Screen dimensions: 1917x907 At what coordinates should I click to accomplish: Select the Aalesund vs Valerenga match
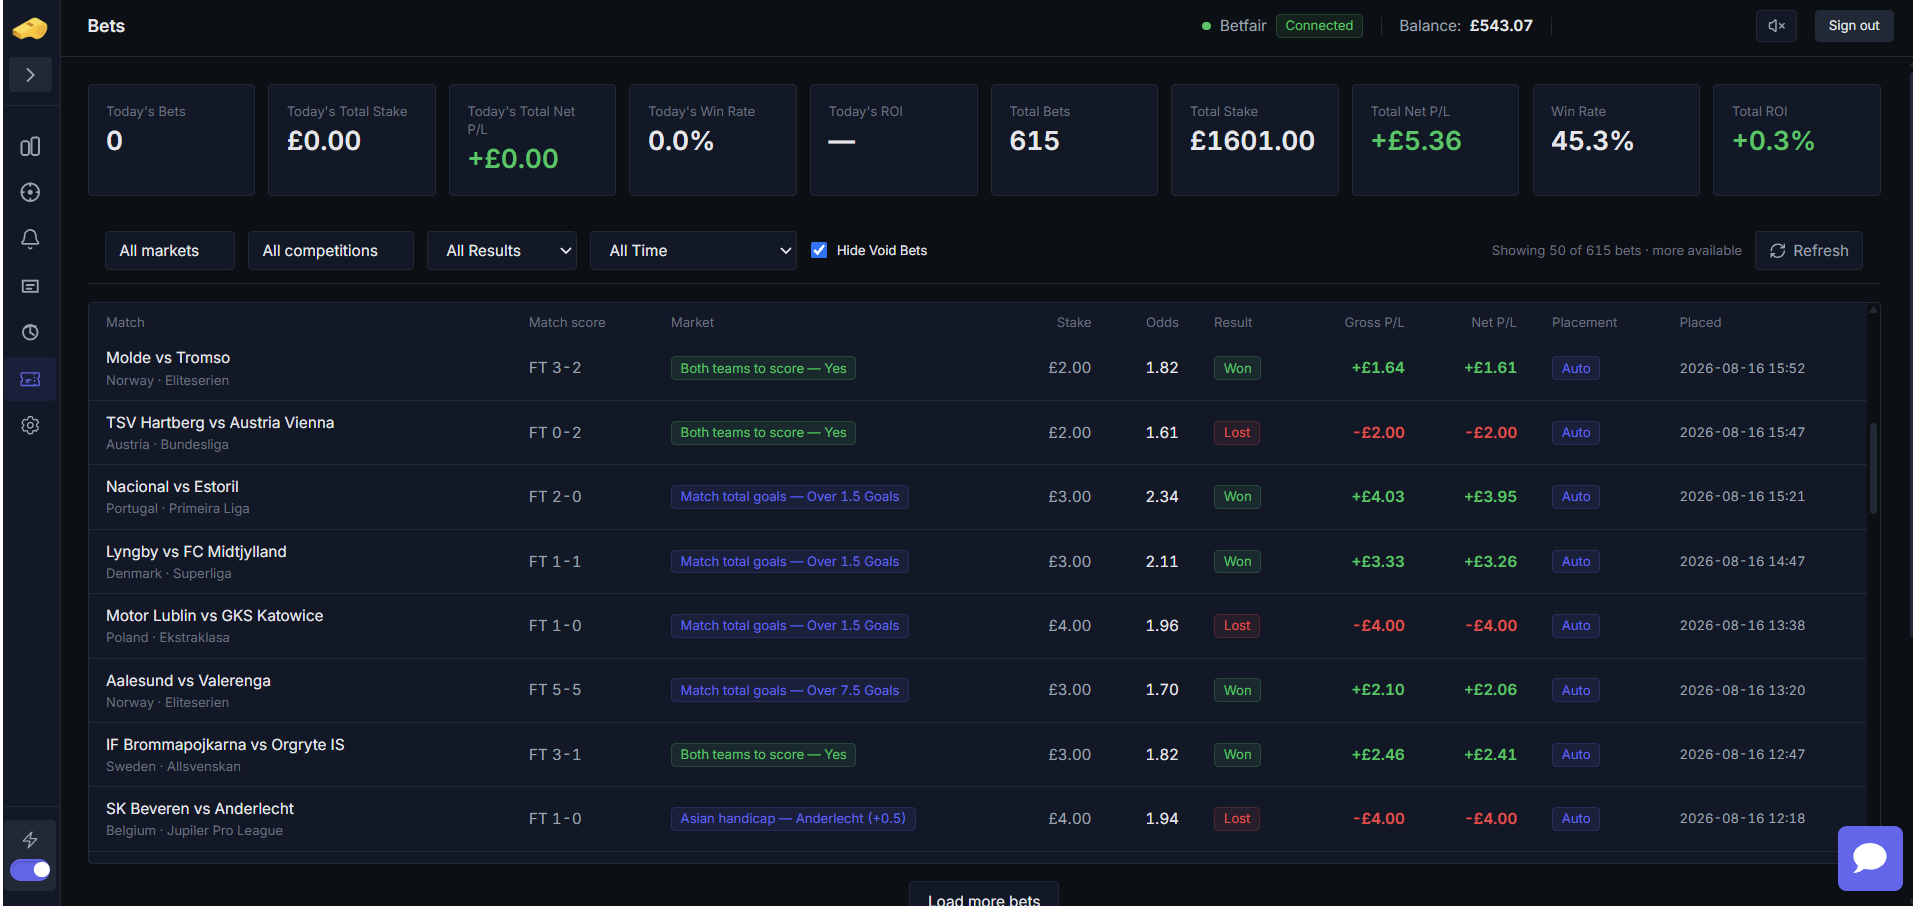coord(977,690)
